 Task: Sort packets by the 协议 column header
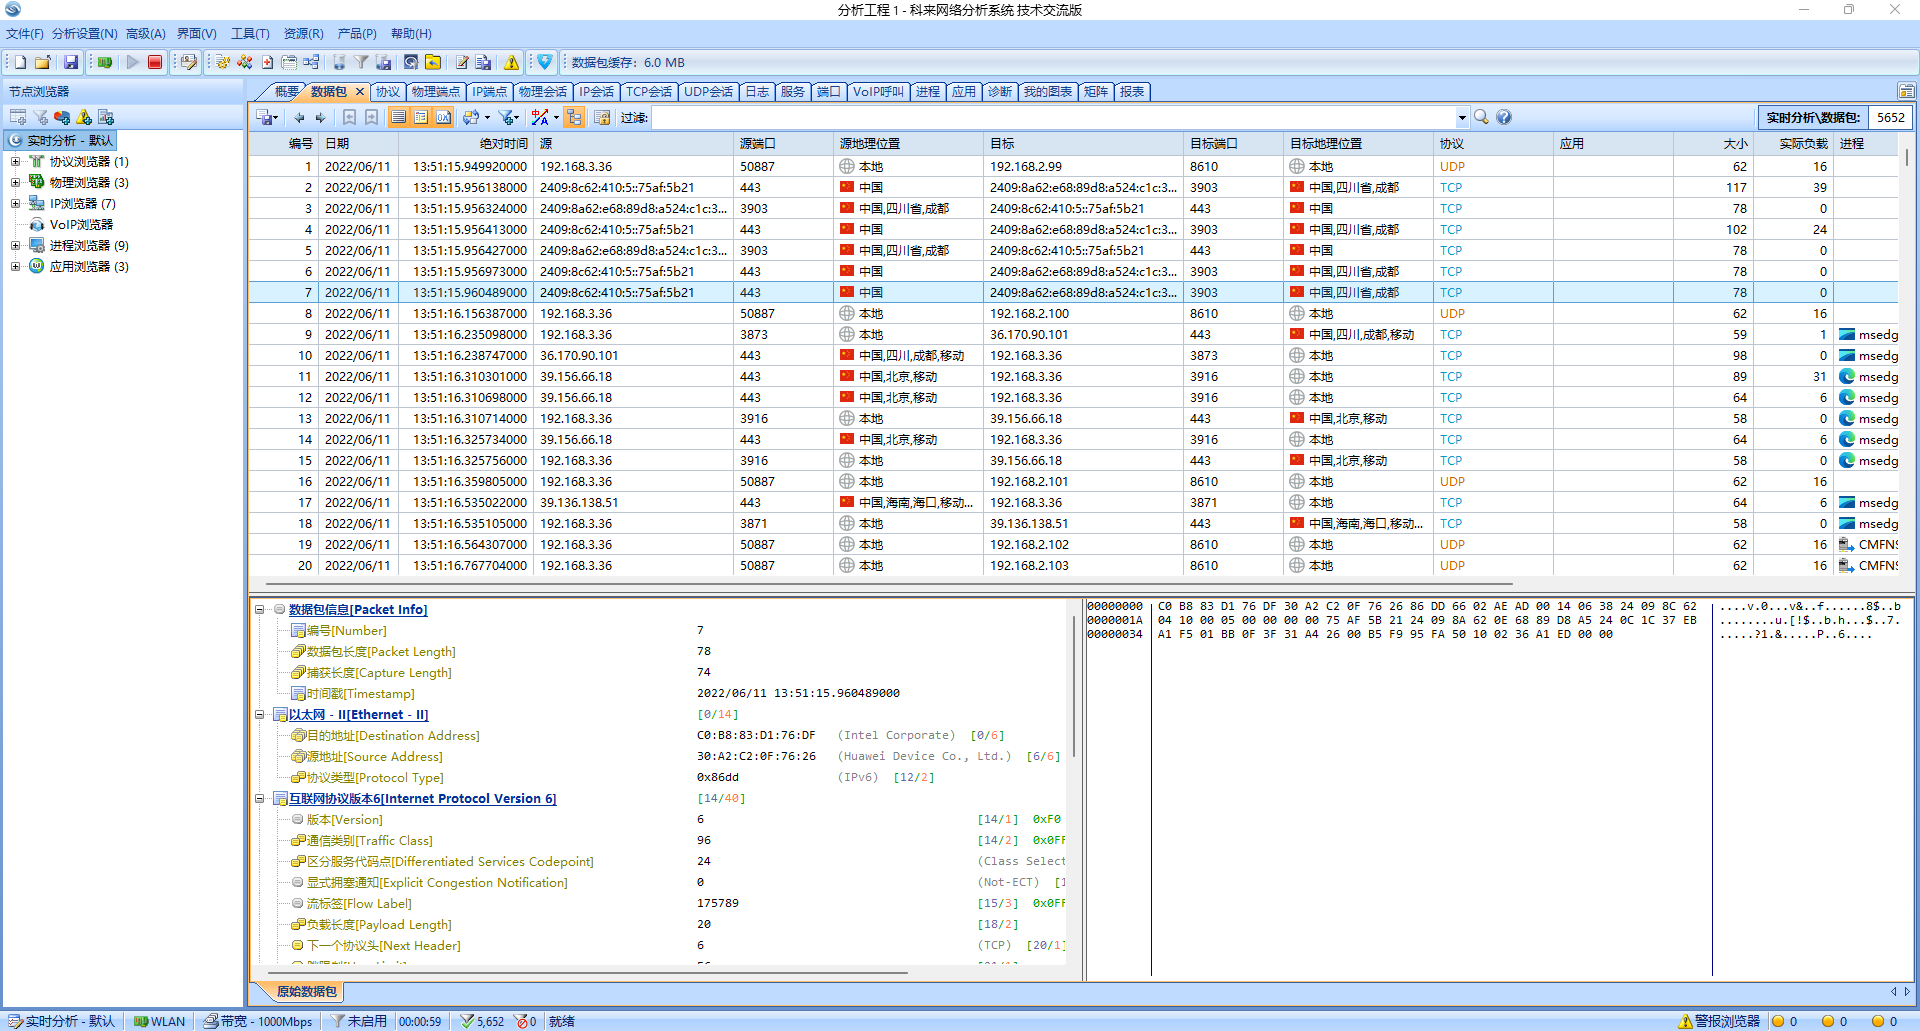(x=1493, y=143)
